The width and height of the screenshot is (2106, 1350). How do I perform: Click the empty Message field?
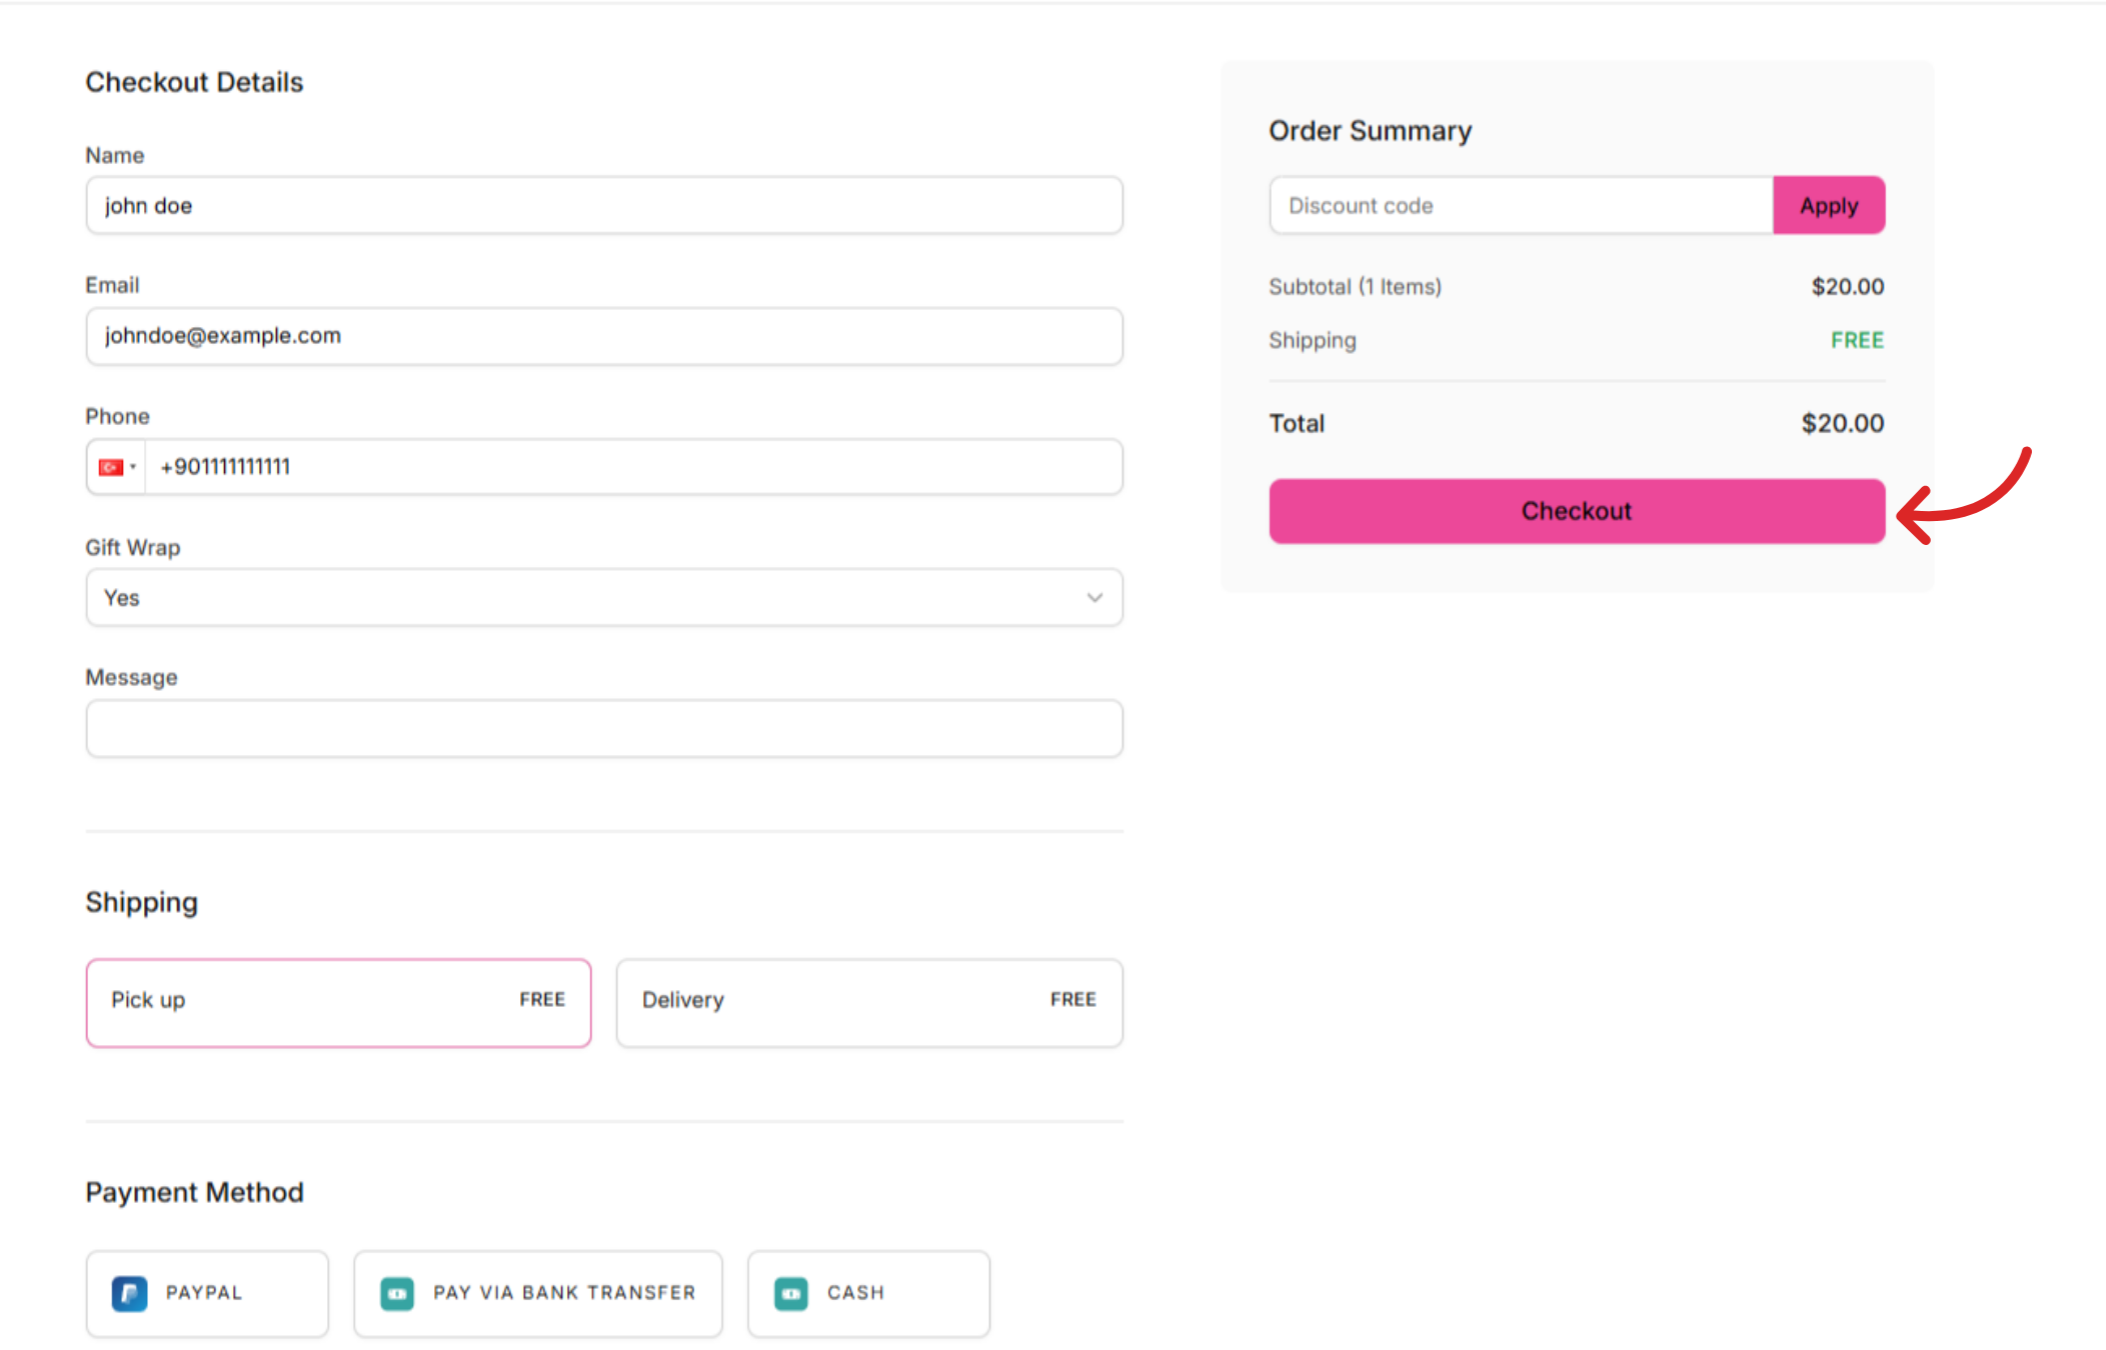click(x=603, y=729)
